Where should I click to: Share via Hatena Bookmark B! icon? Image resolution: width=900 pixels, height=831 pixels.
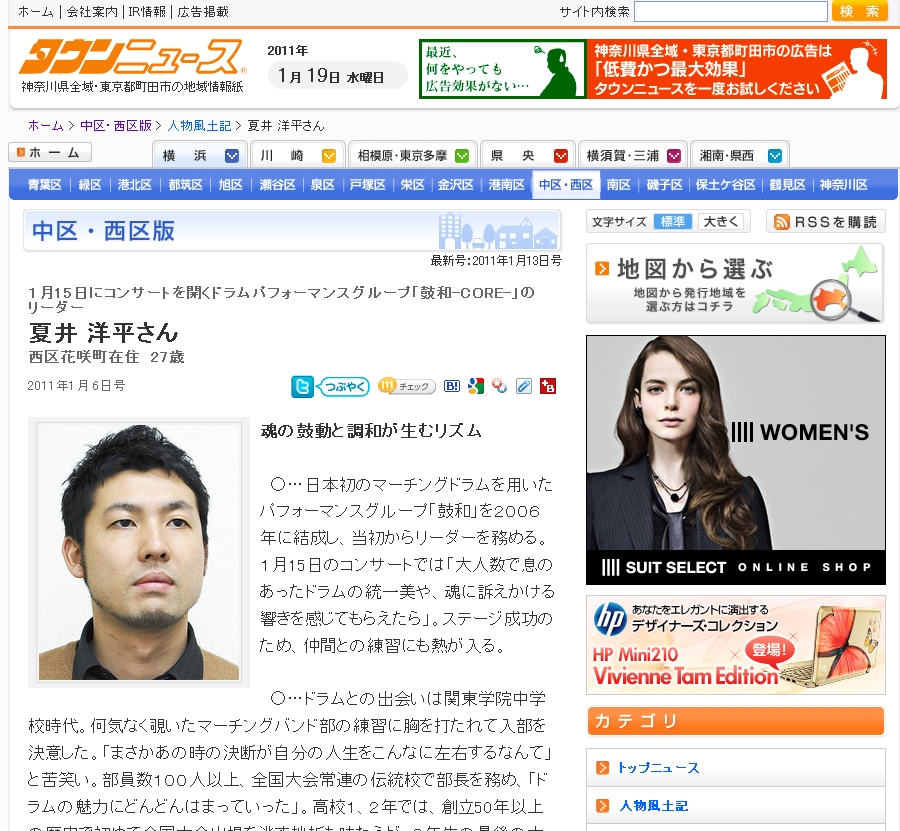coord(451,386)
